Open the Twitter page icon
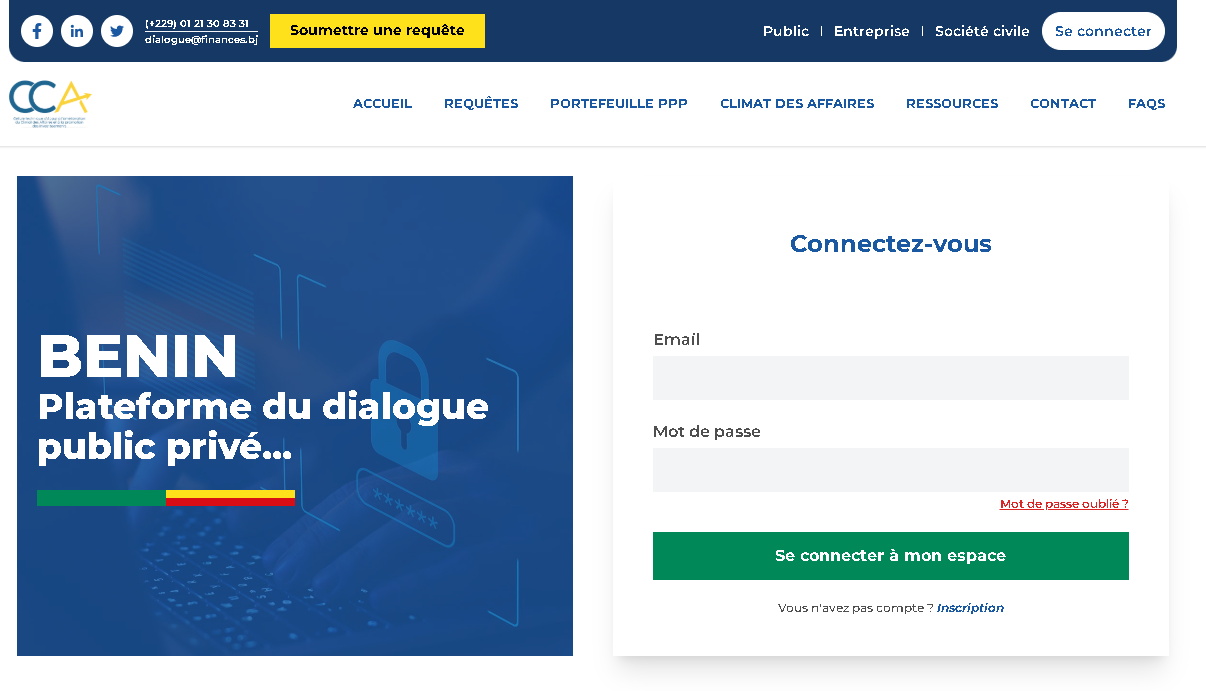Screen dimensions: 1206x691 (x=117, y=30)
